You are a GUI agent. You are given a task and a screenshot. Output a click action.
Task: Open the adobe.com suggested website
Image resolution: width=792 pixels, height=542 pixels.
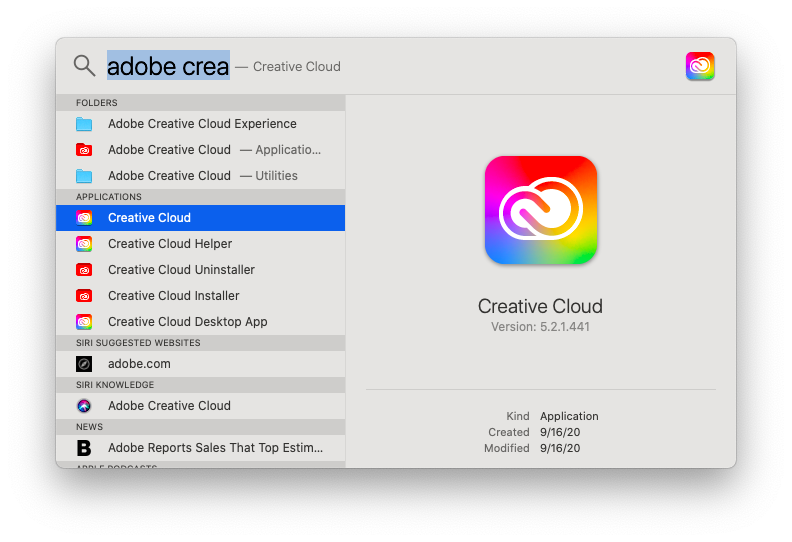pyautogui.click(x=139, y=364)
